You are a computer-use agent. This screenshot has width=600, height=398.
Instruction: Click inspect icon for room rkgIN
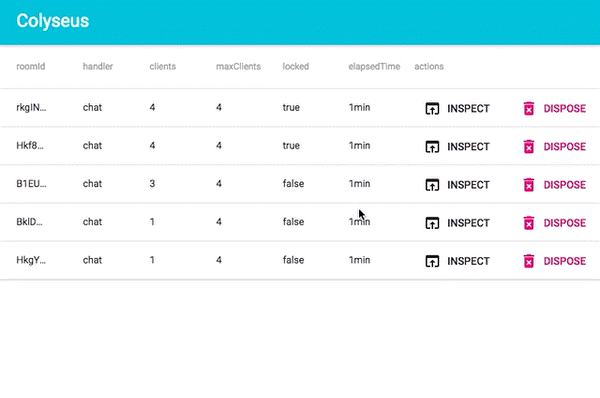click(432, 108)
